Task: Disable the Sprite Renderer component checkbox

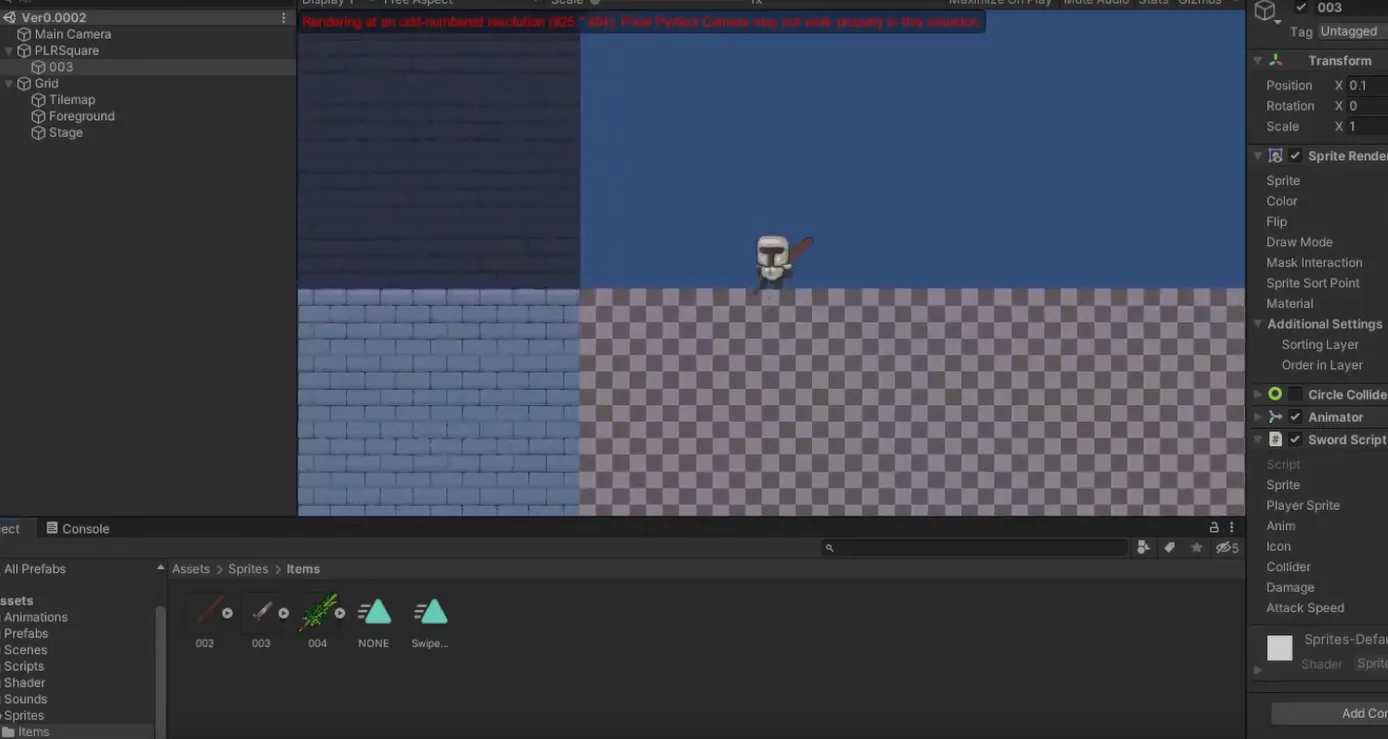Action: click(1295, 156)
